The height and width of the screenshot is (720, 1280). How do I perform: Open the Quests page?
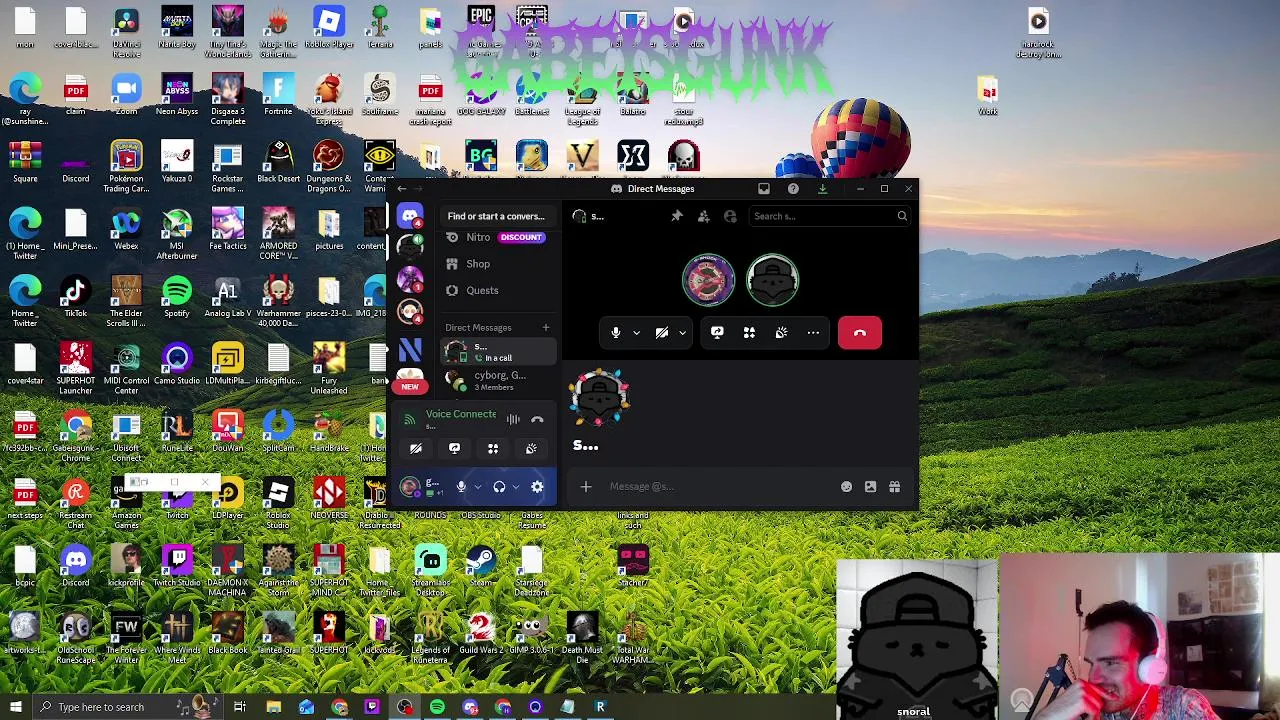497,290
